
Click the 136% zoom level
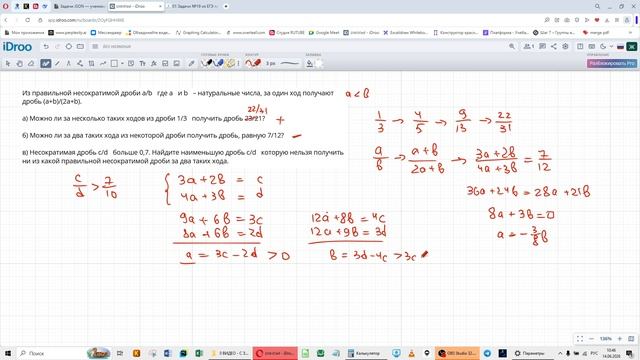(605, 339)
